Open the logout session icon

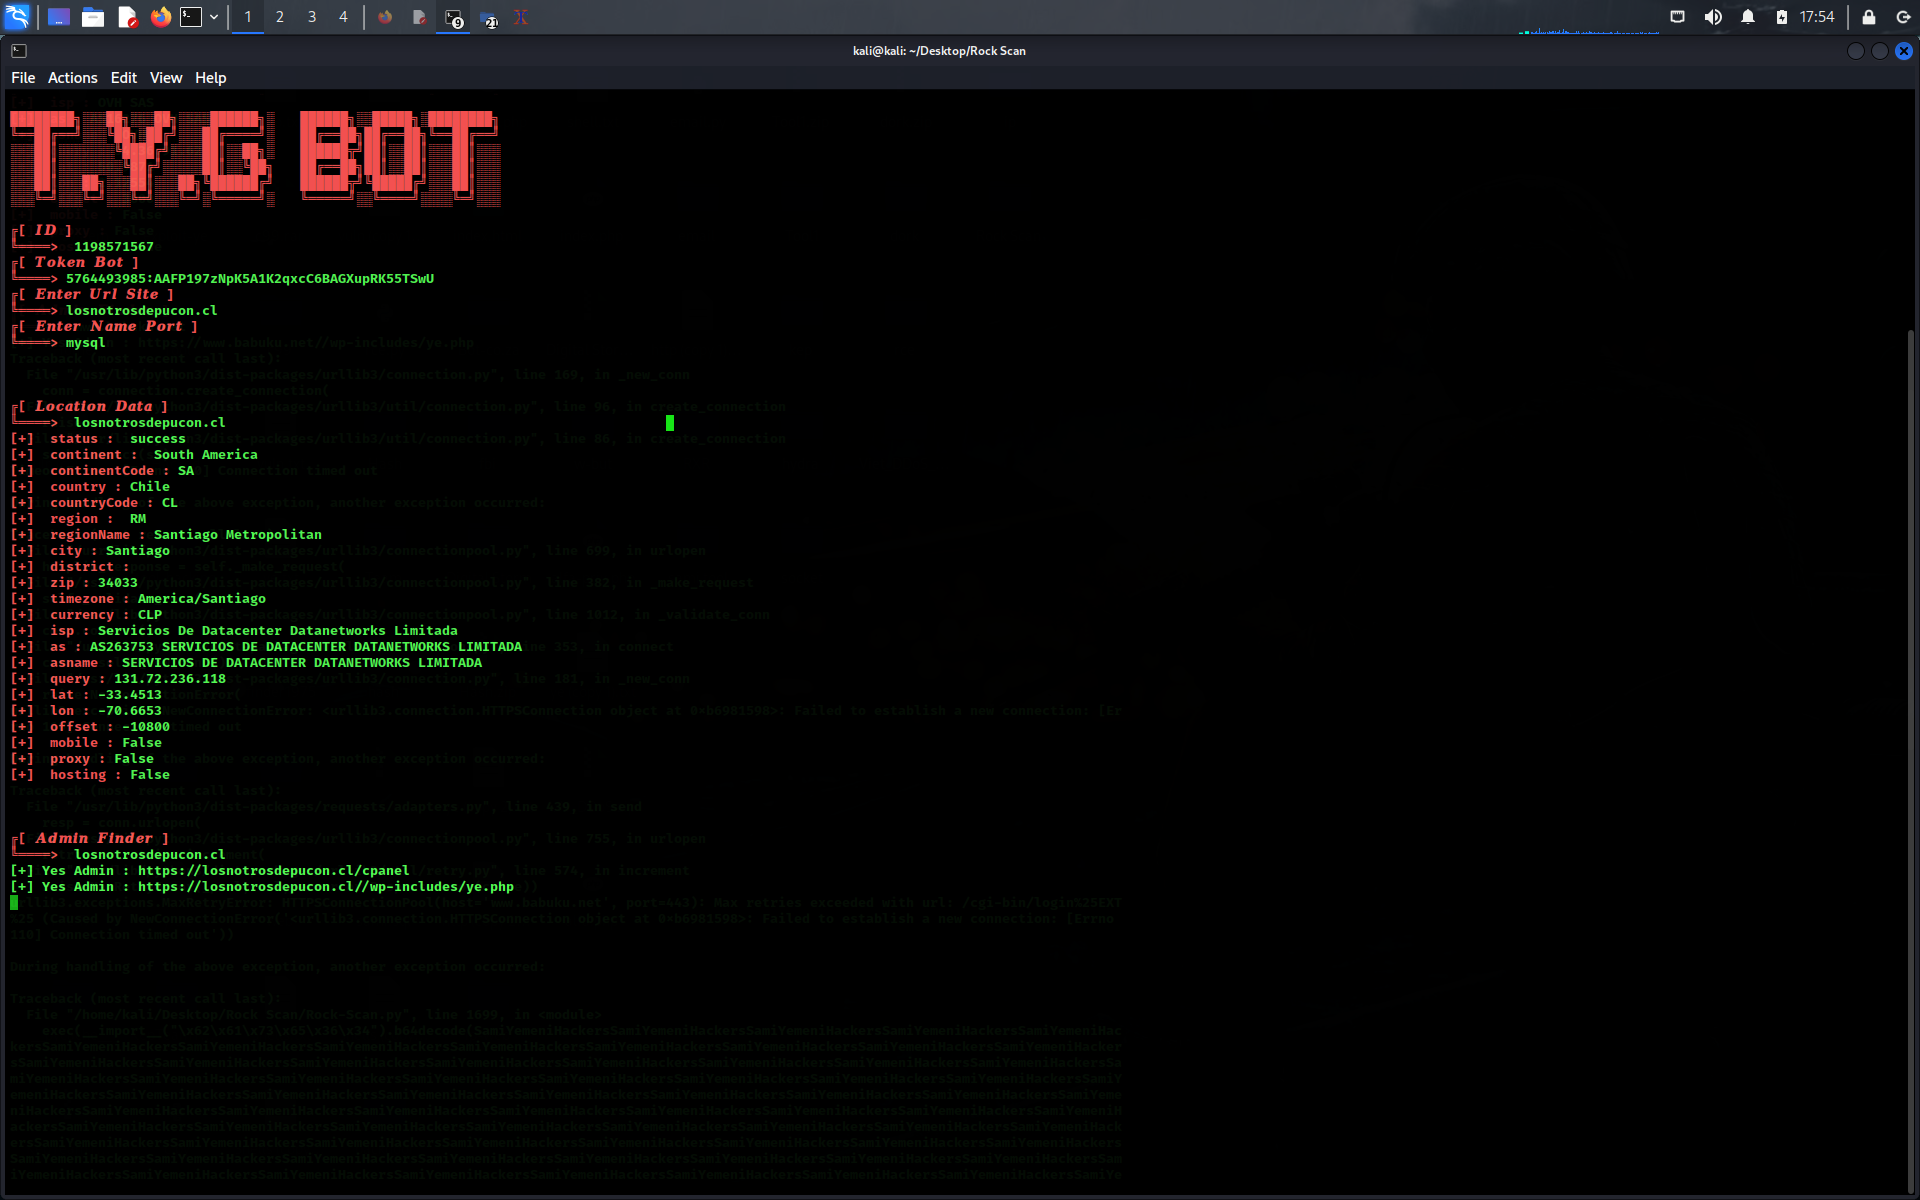click(1903, 17)
